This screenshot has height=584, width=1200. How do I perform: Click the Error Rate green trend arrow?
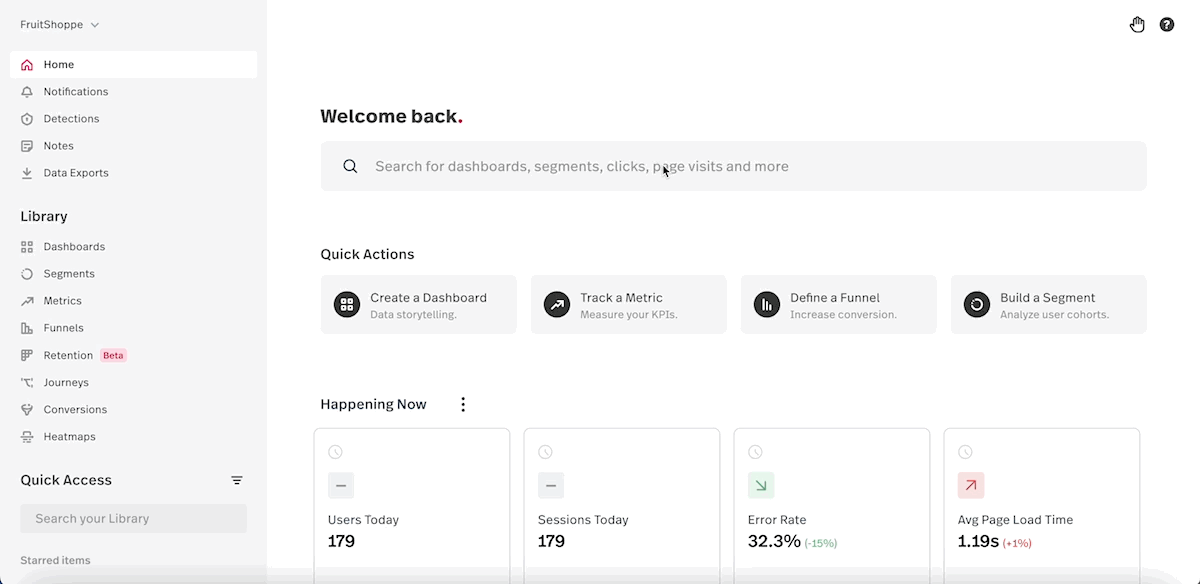(761, 486)
